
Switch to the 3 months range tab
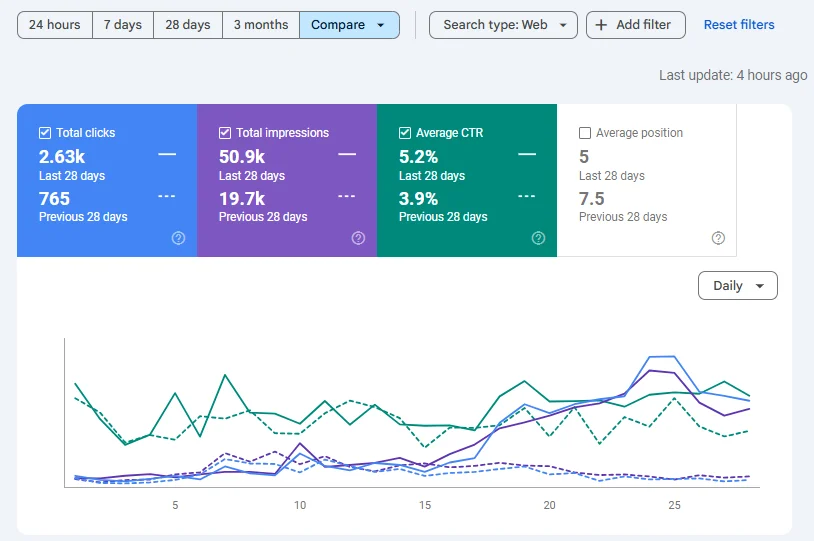[x=261, y=25]
